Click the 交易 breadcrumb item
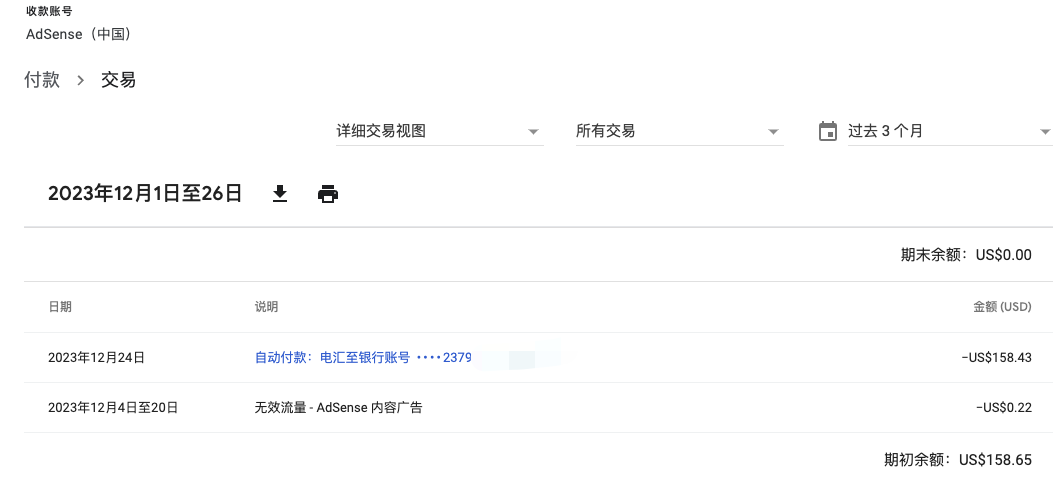 click(118, 80)
